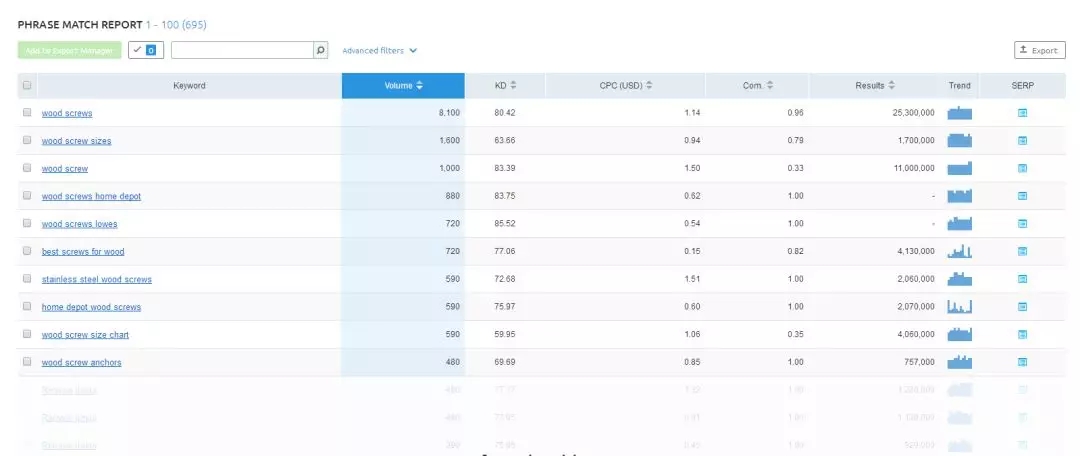Expand the Advanced filters dropdown
1080x456 pixels.
click(379, 50)
